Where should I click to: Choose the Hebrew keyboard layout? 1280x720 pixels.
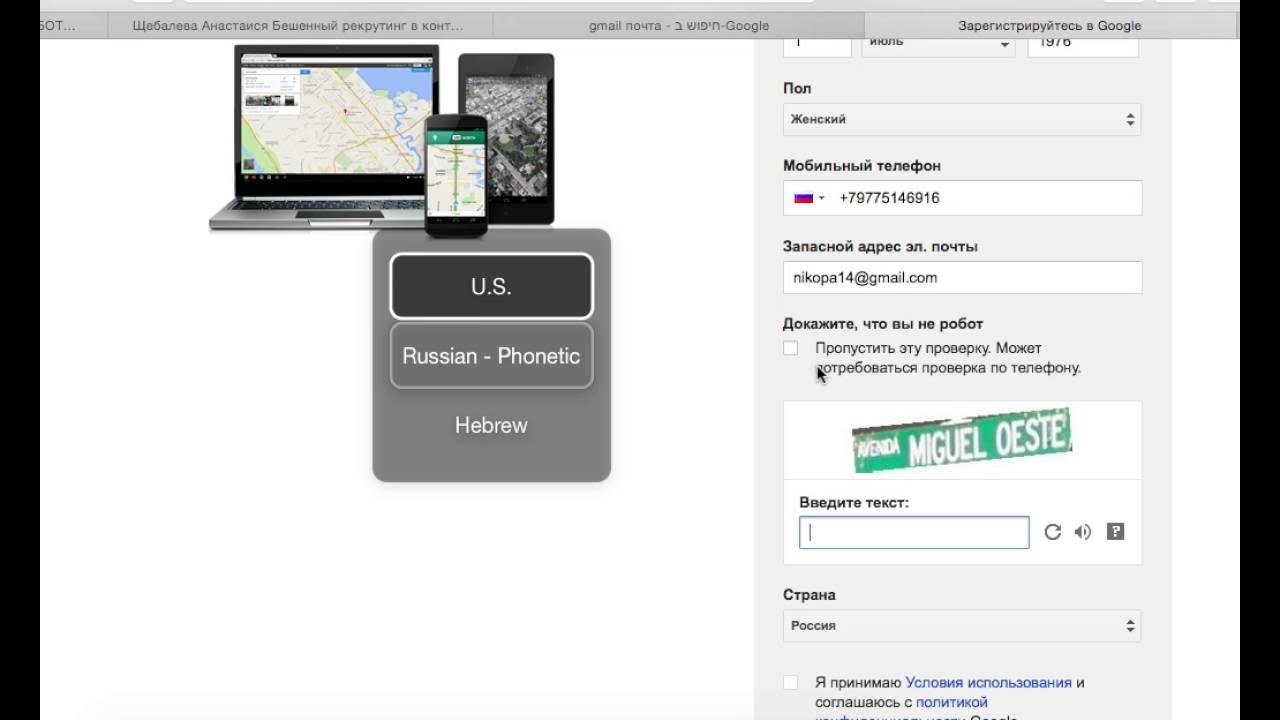491,425
